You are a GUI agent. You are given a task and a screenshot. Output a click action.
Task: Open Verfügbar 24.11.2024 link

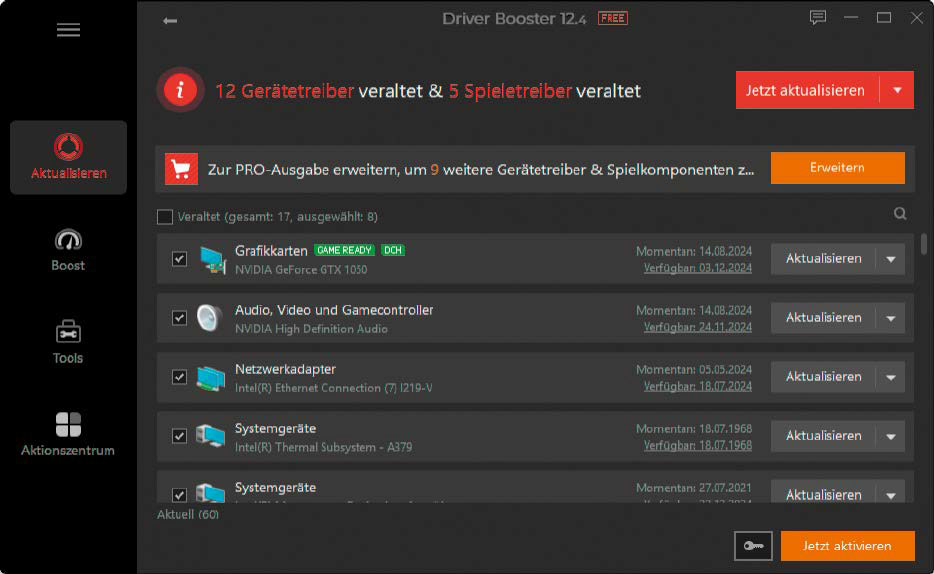698,327
